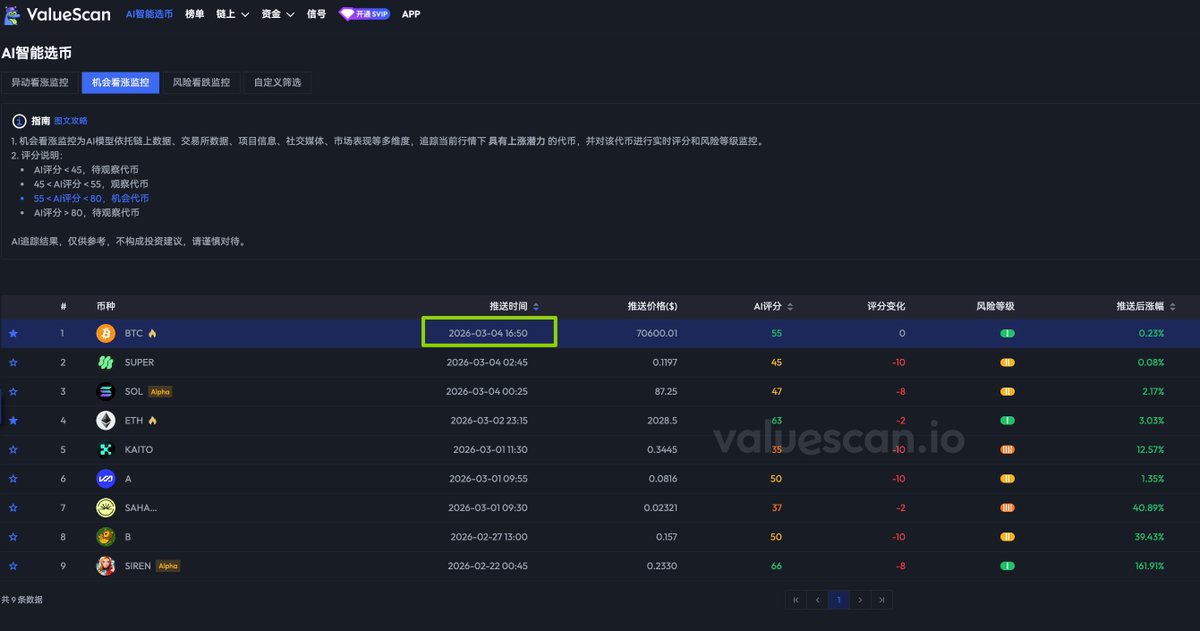This screenshot has width=1200, height=631.
Task: Click the SUPER coin logo
Action: tap(106, 362)
